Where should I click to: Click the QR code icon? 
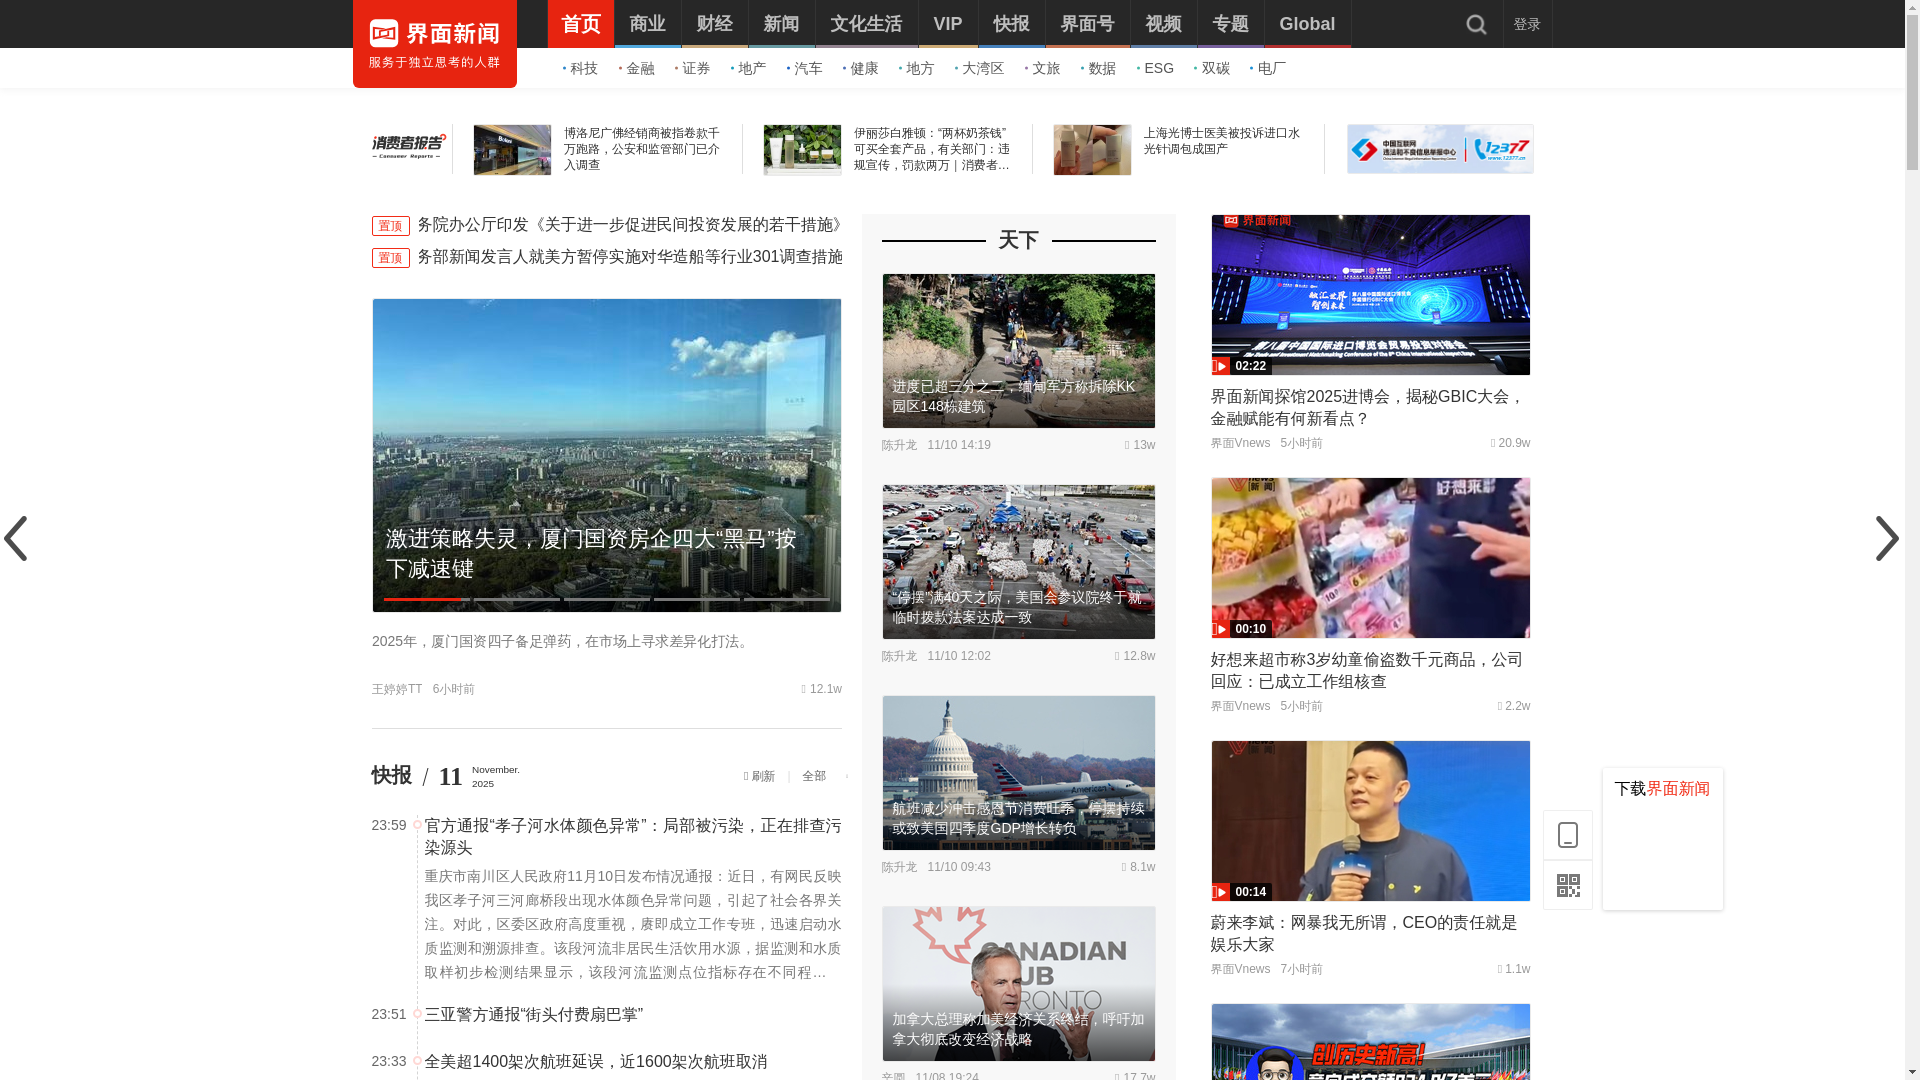[1567, 885]
